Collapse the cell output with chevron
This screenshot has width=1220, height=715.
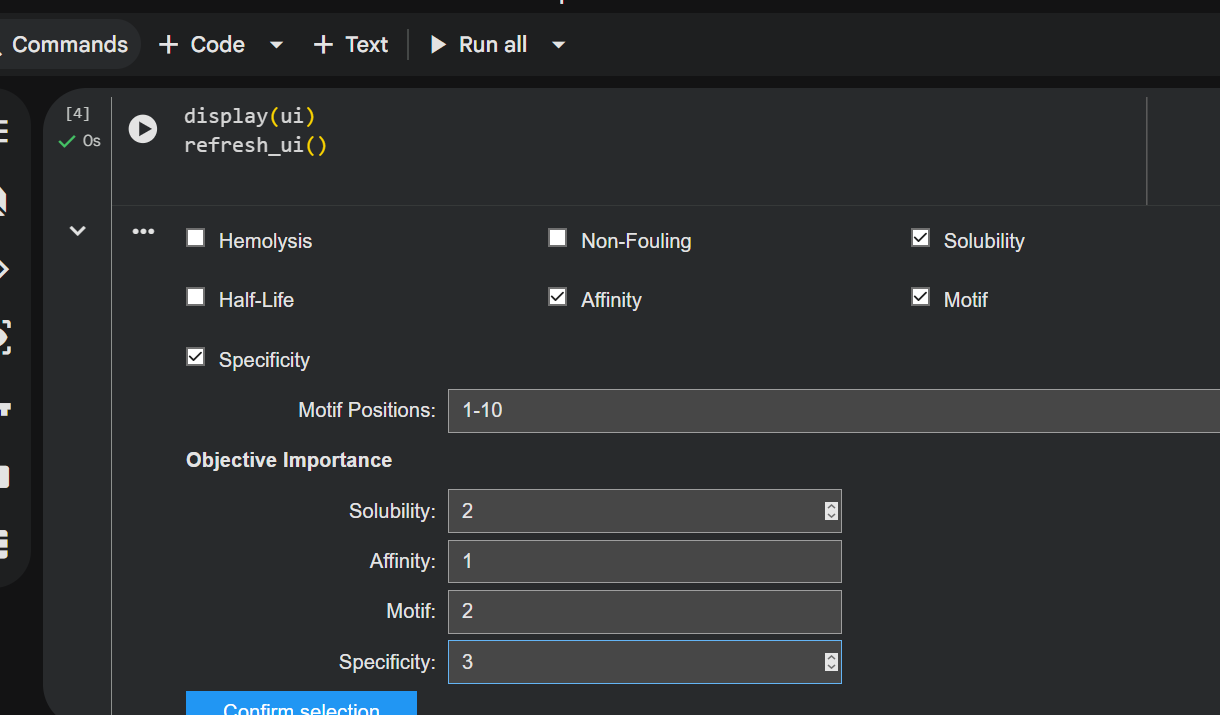77,231
